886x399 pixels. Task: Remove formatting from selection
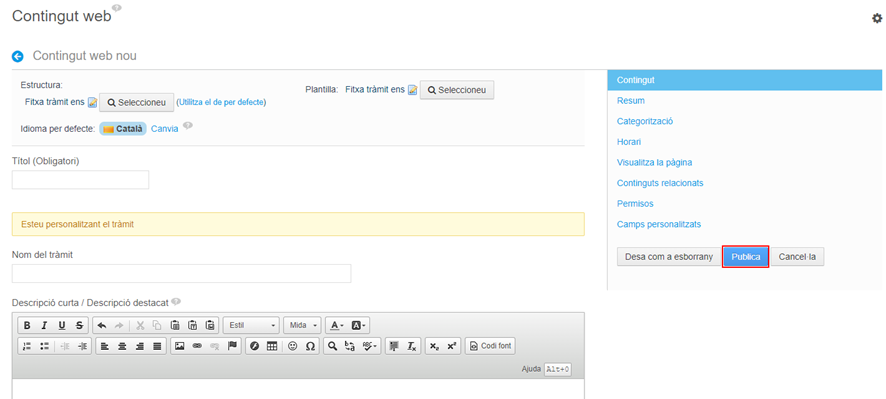pyautogui.click(x=412, y=346)
